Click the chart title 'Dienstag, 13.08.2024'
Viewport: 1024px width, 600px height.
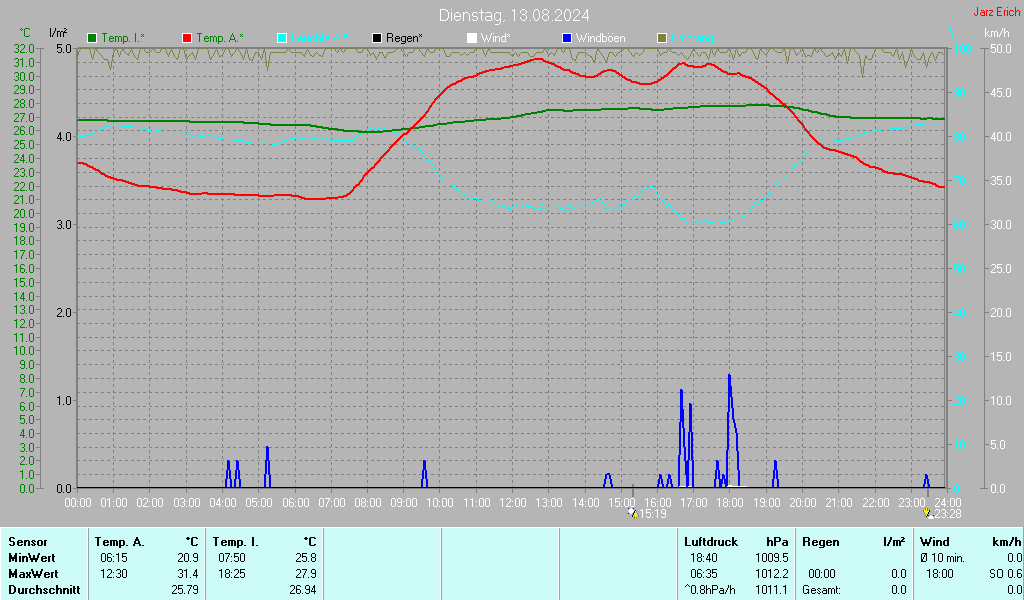514,15
